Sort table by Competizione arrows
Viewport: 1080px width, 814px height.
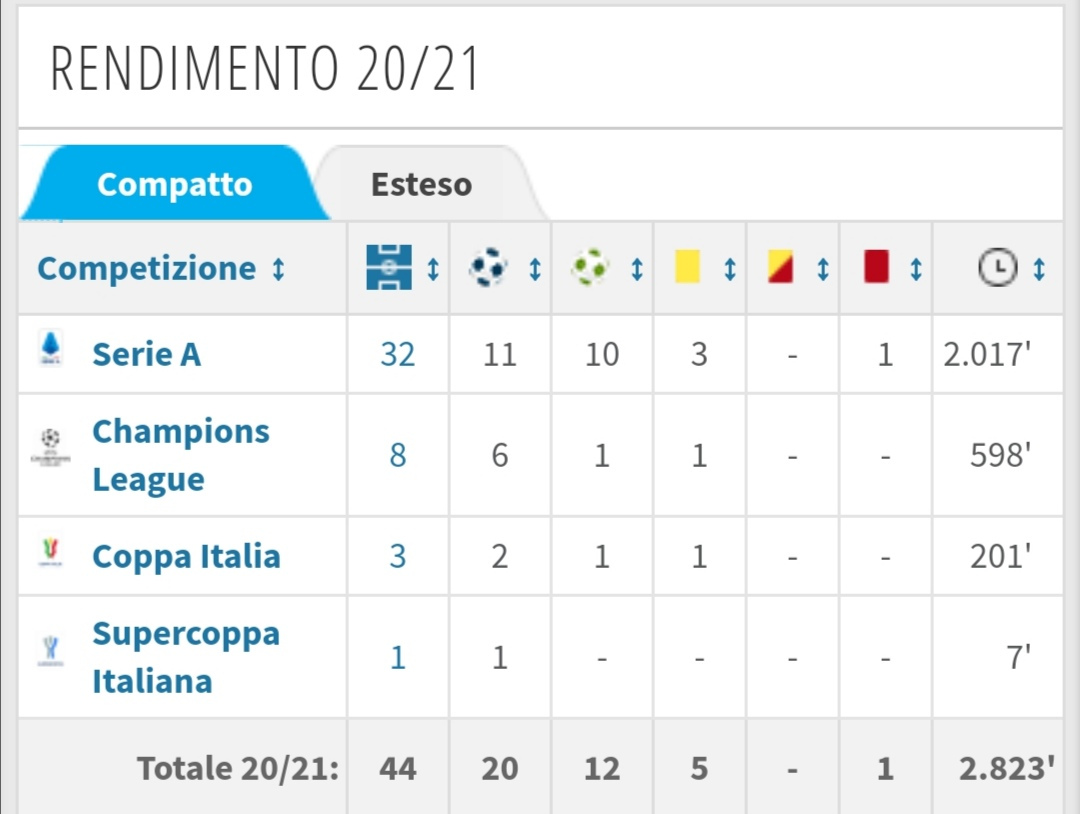278,269
